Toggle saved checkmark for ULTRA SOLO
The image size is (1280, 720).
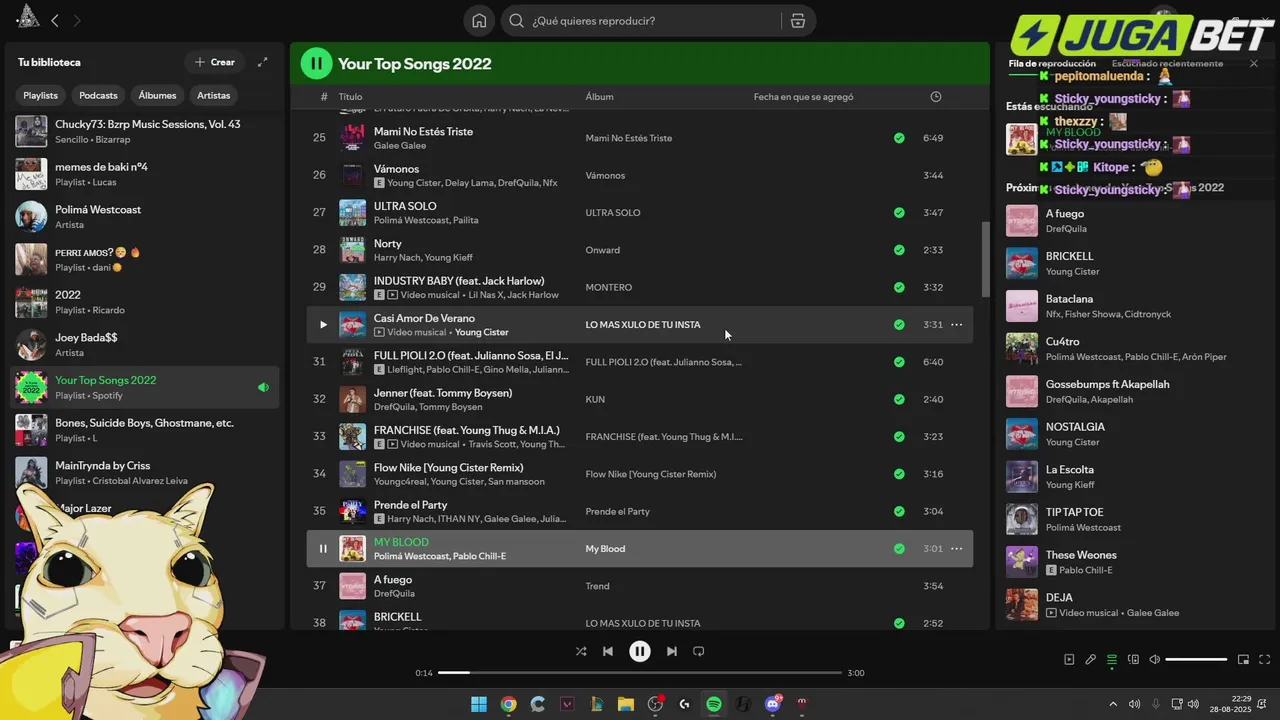pyautogui.click(x=899, y=212)
